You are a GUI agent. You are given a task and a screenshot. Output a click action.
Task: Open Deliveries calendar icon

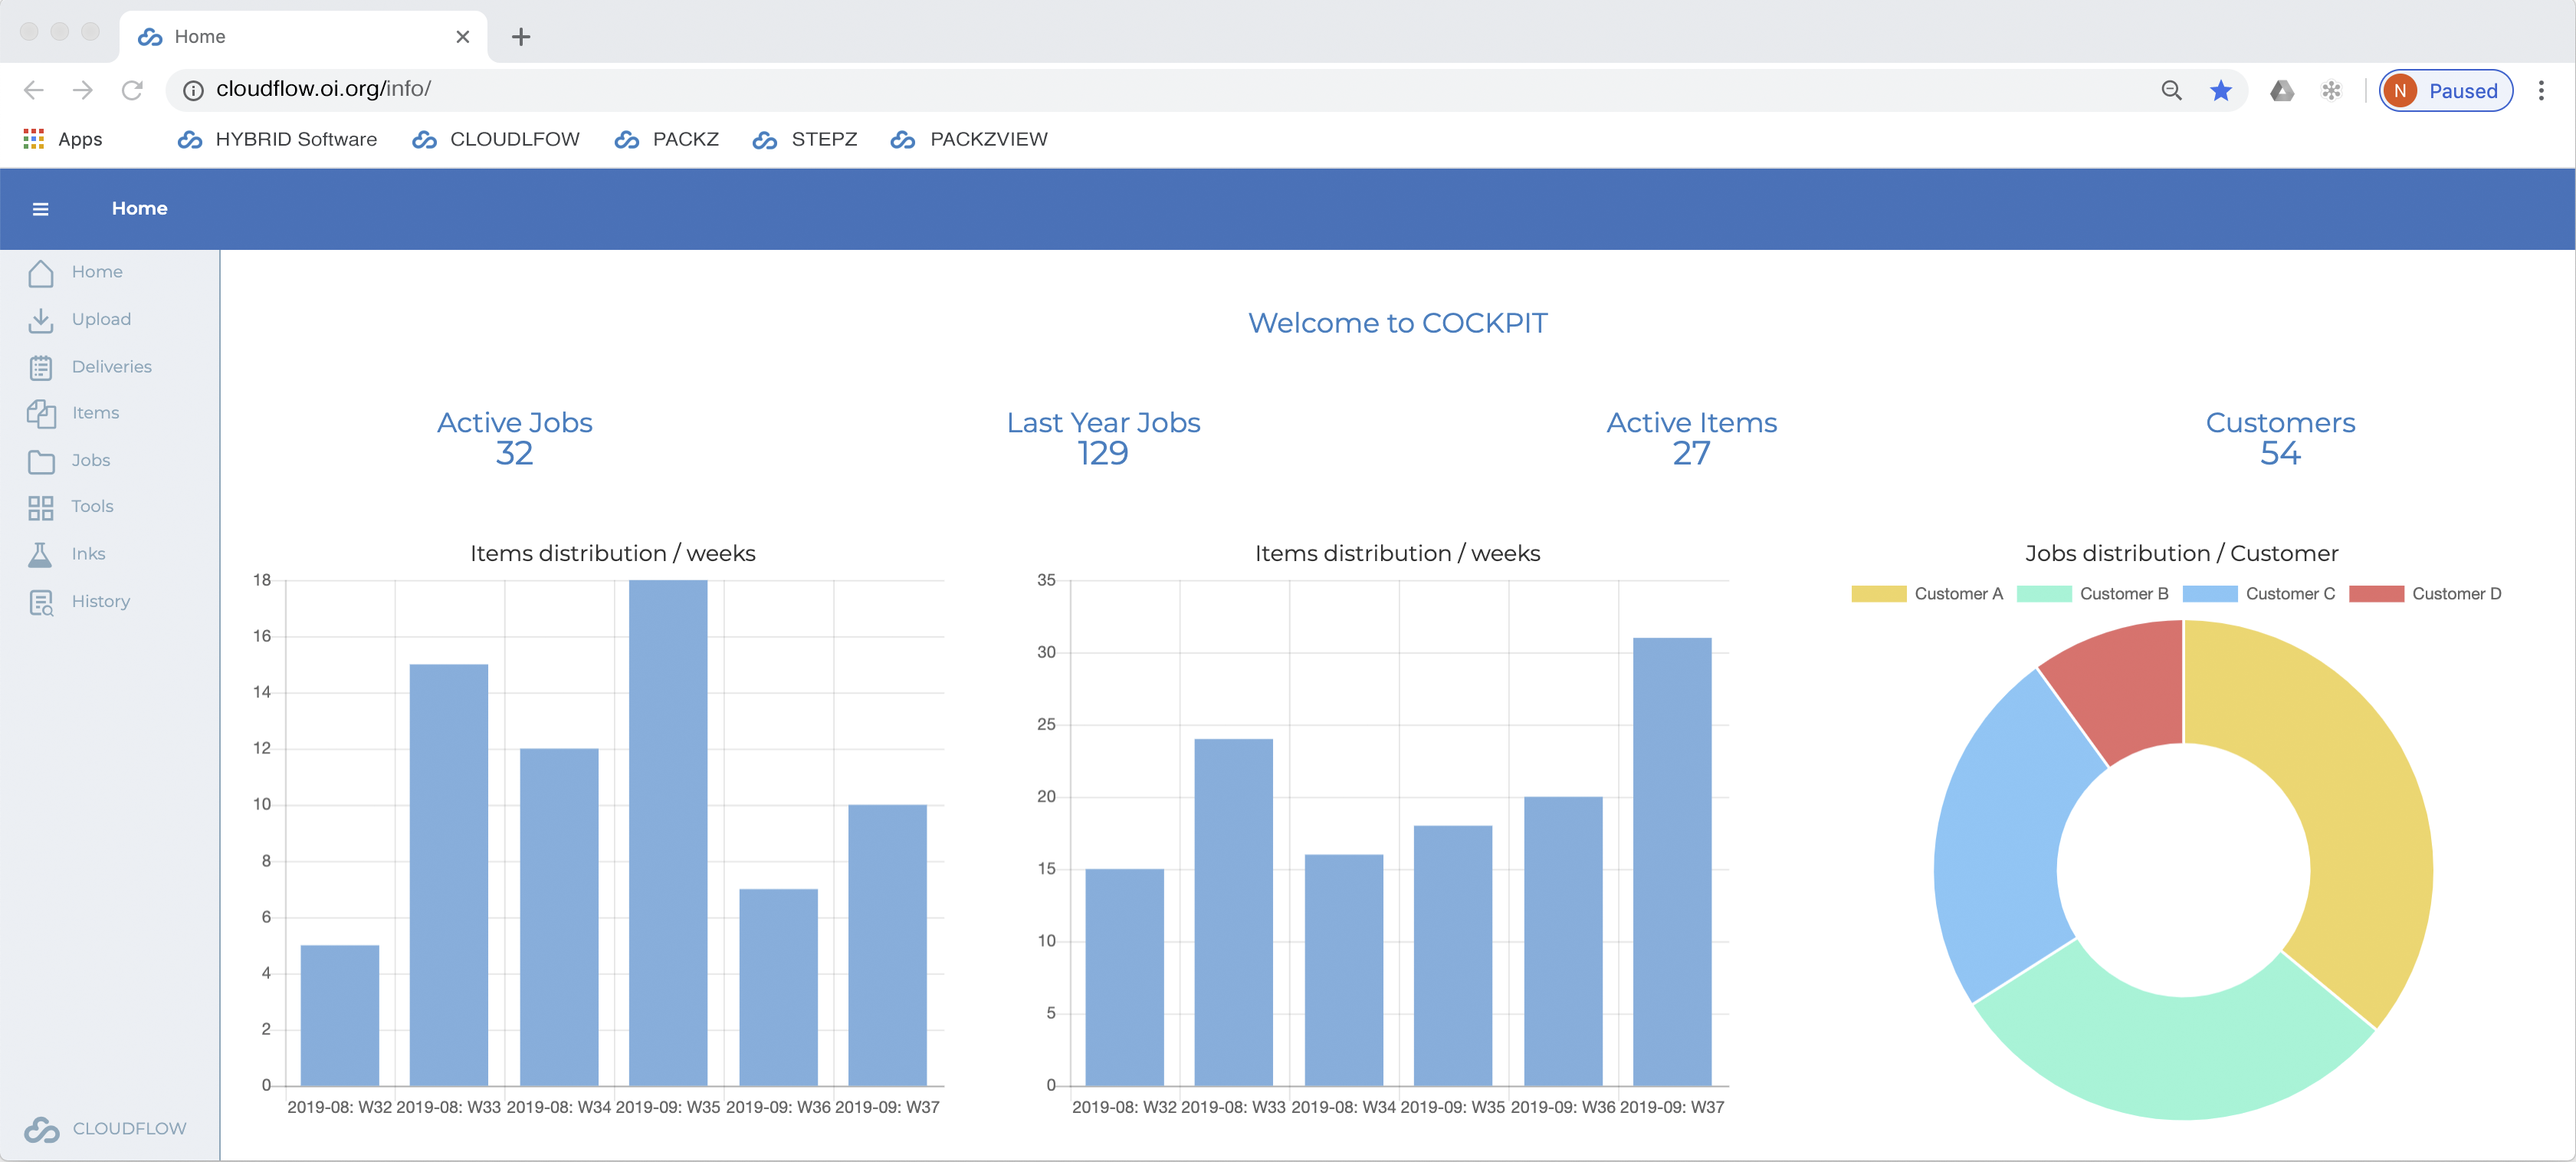coord(40,367)
